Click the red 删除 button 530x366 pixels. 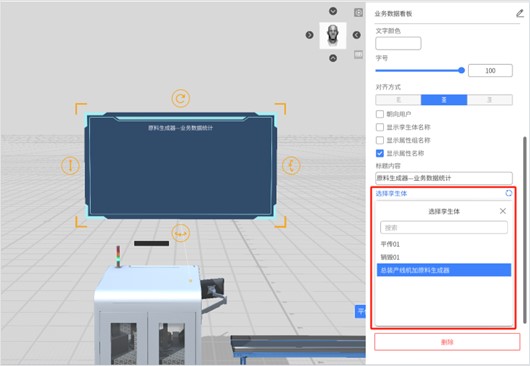pyautogui.click(x=447, y=342)
